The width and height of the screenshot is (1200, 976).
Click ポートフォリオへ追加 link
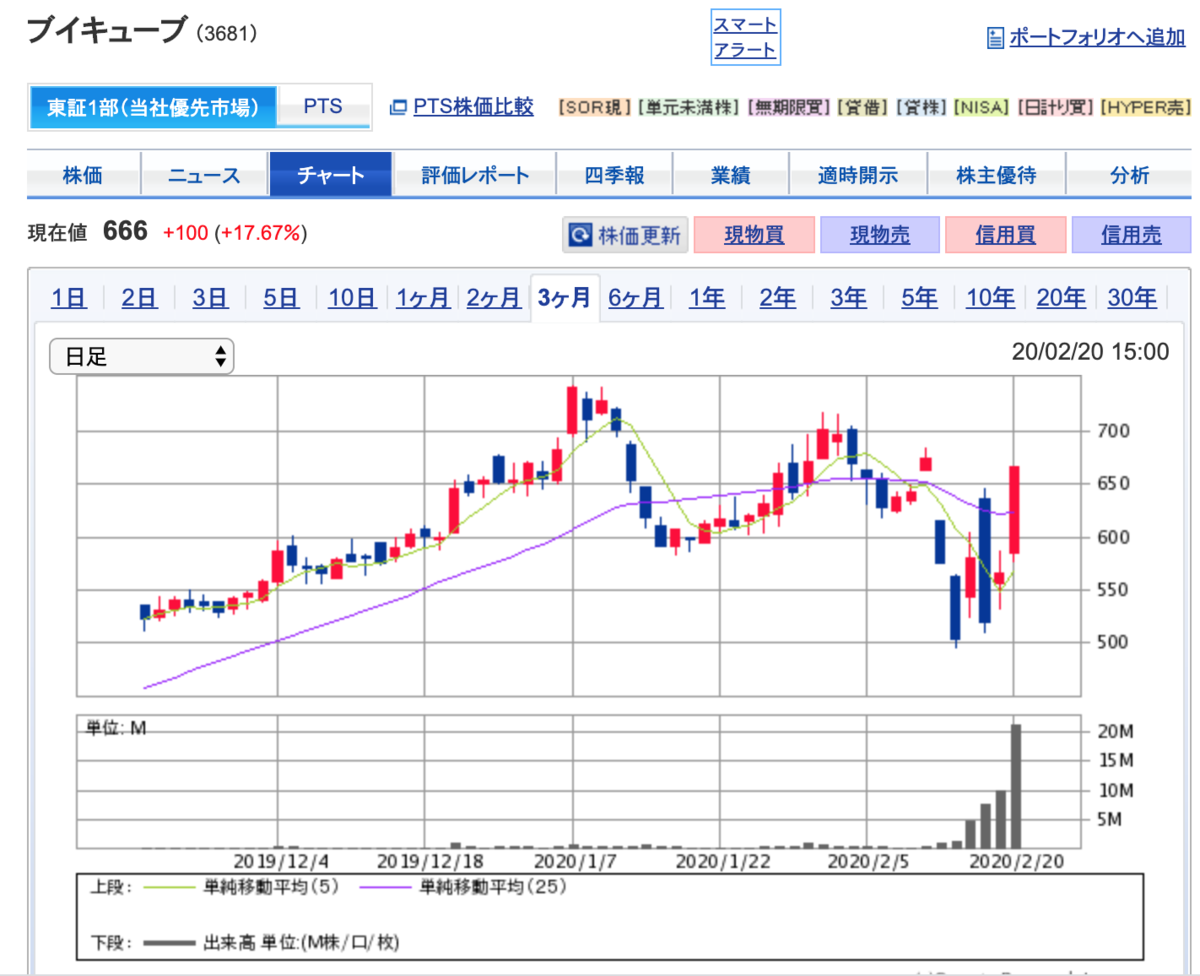click(x=1097, y=38)
